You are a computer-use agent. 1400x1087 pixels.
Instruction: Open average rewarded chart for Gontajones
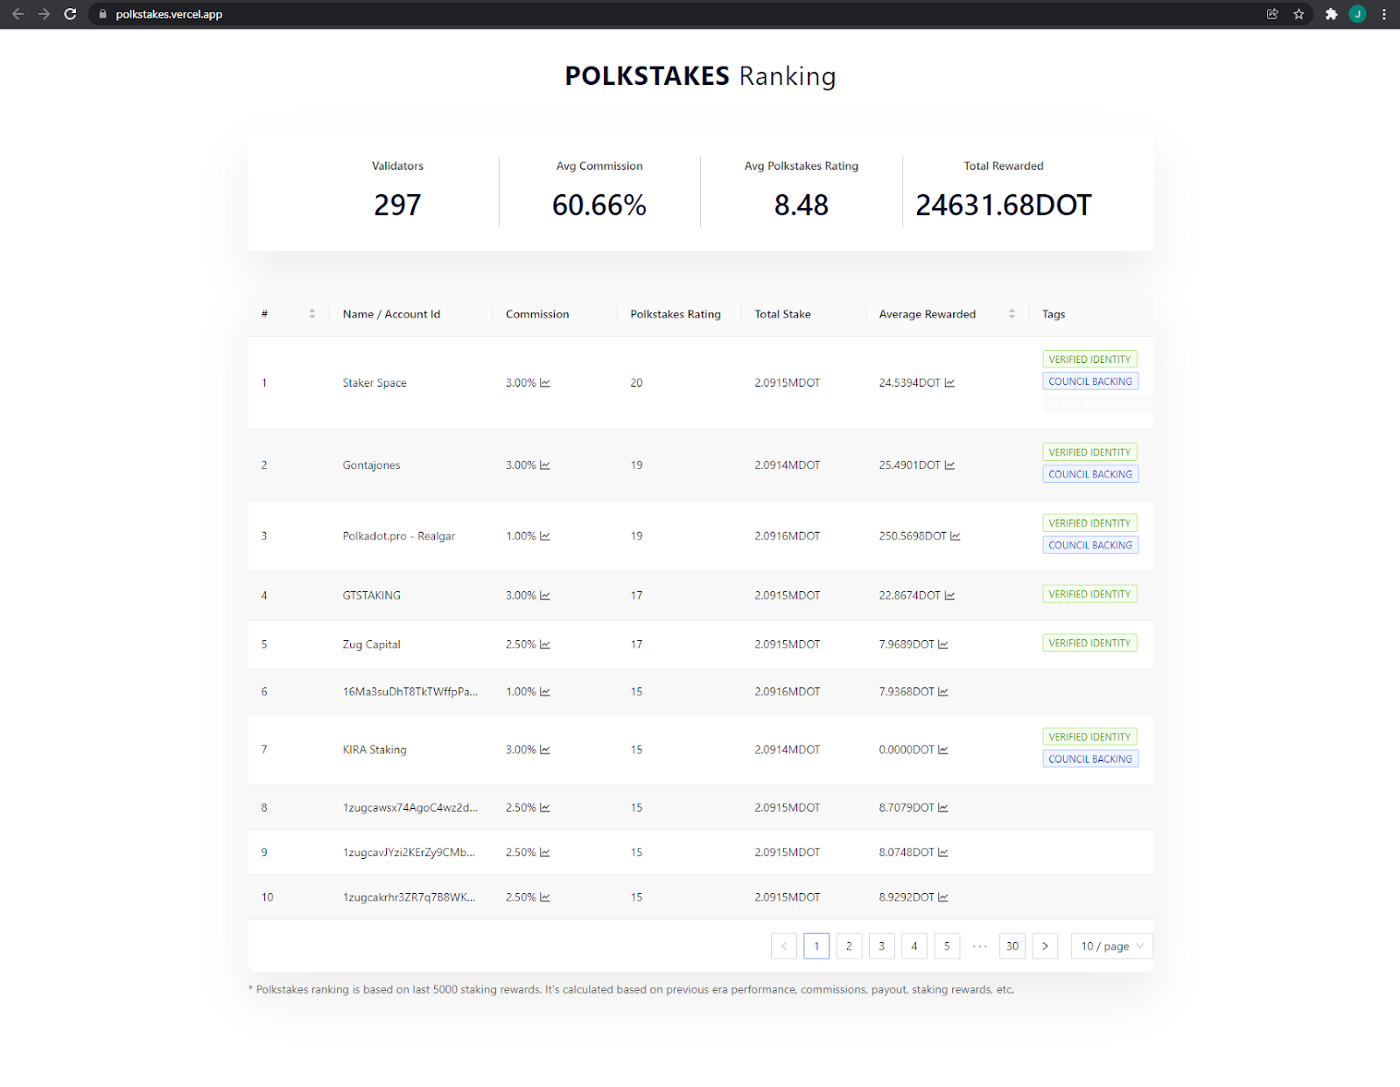coord(949,465)
